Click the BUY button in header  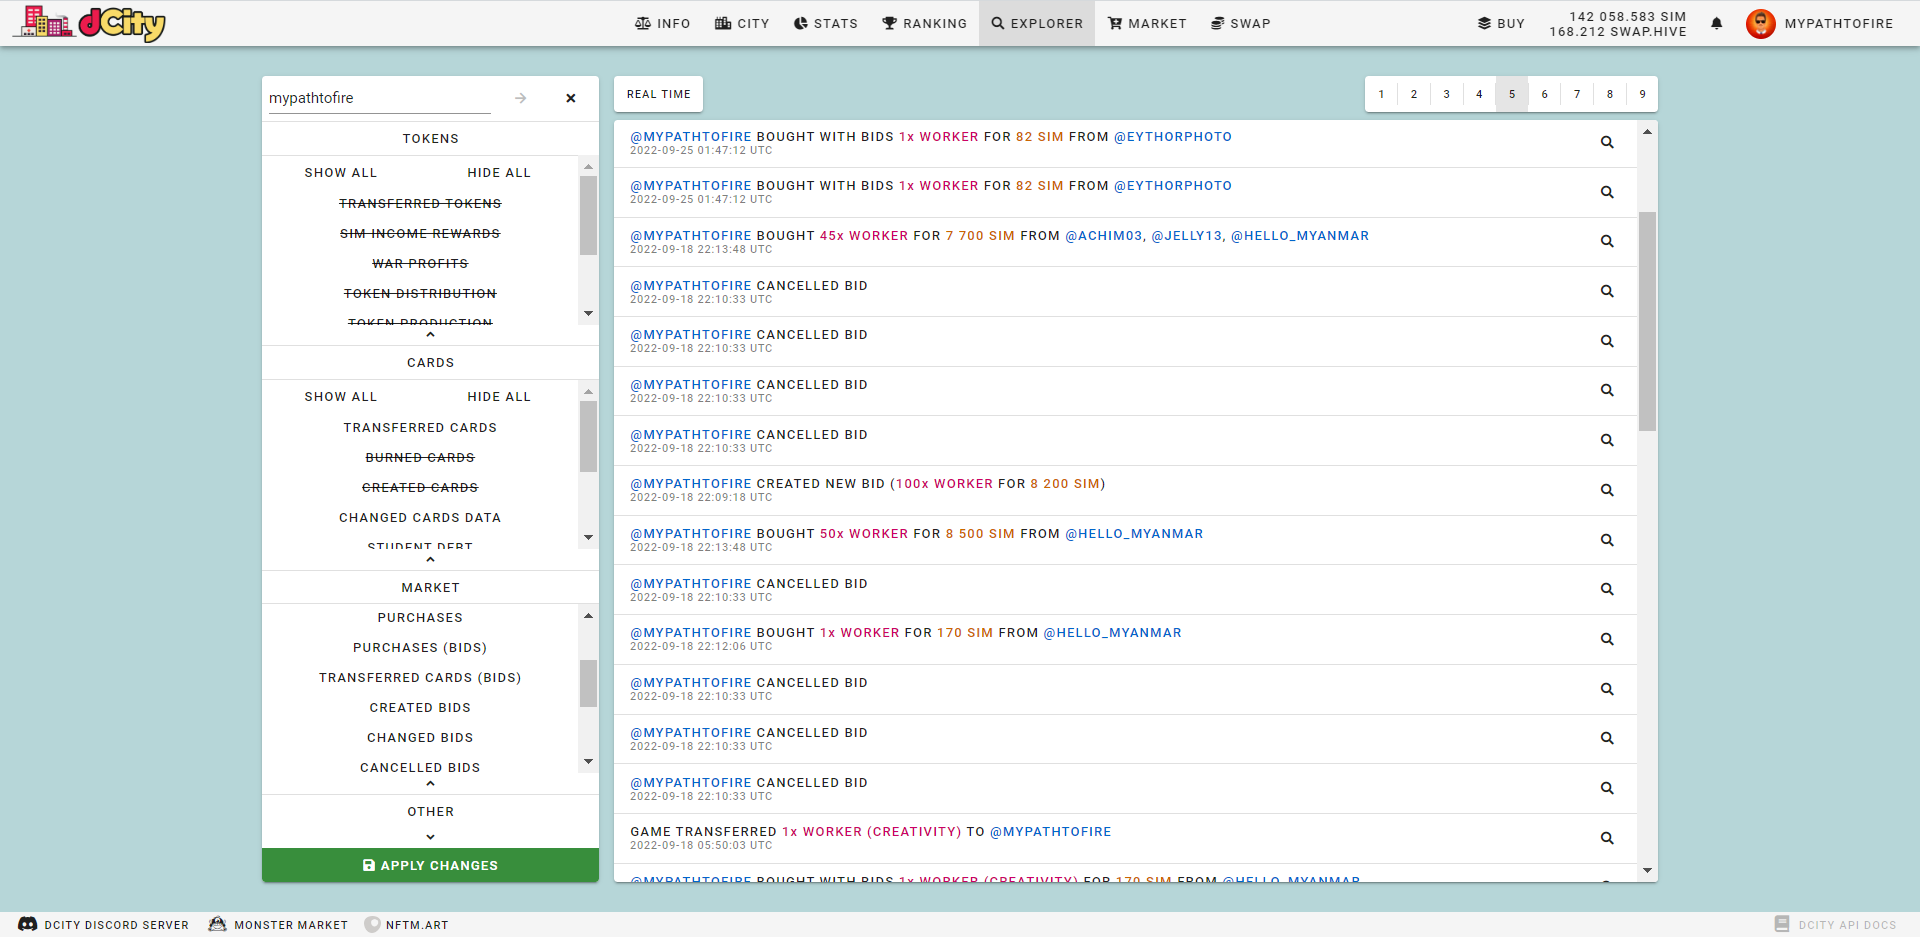coord(1501,24)
